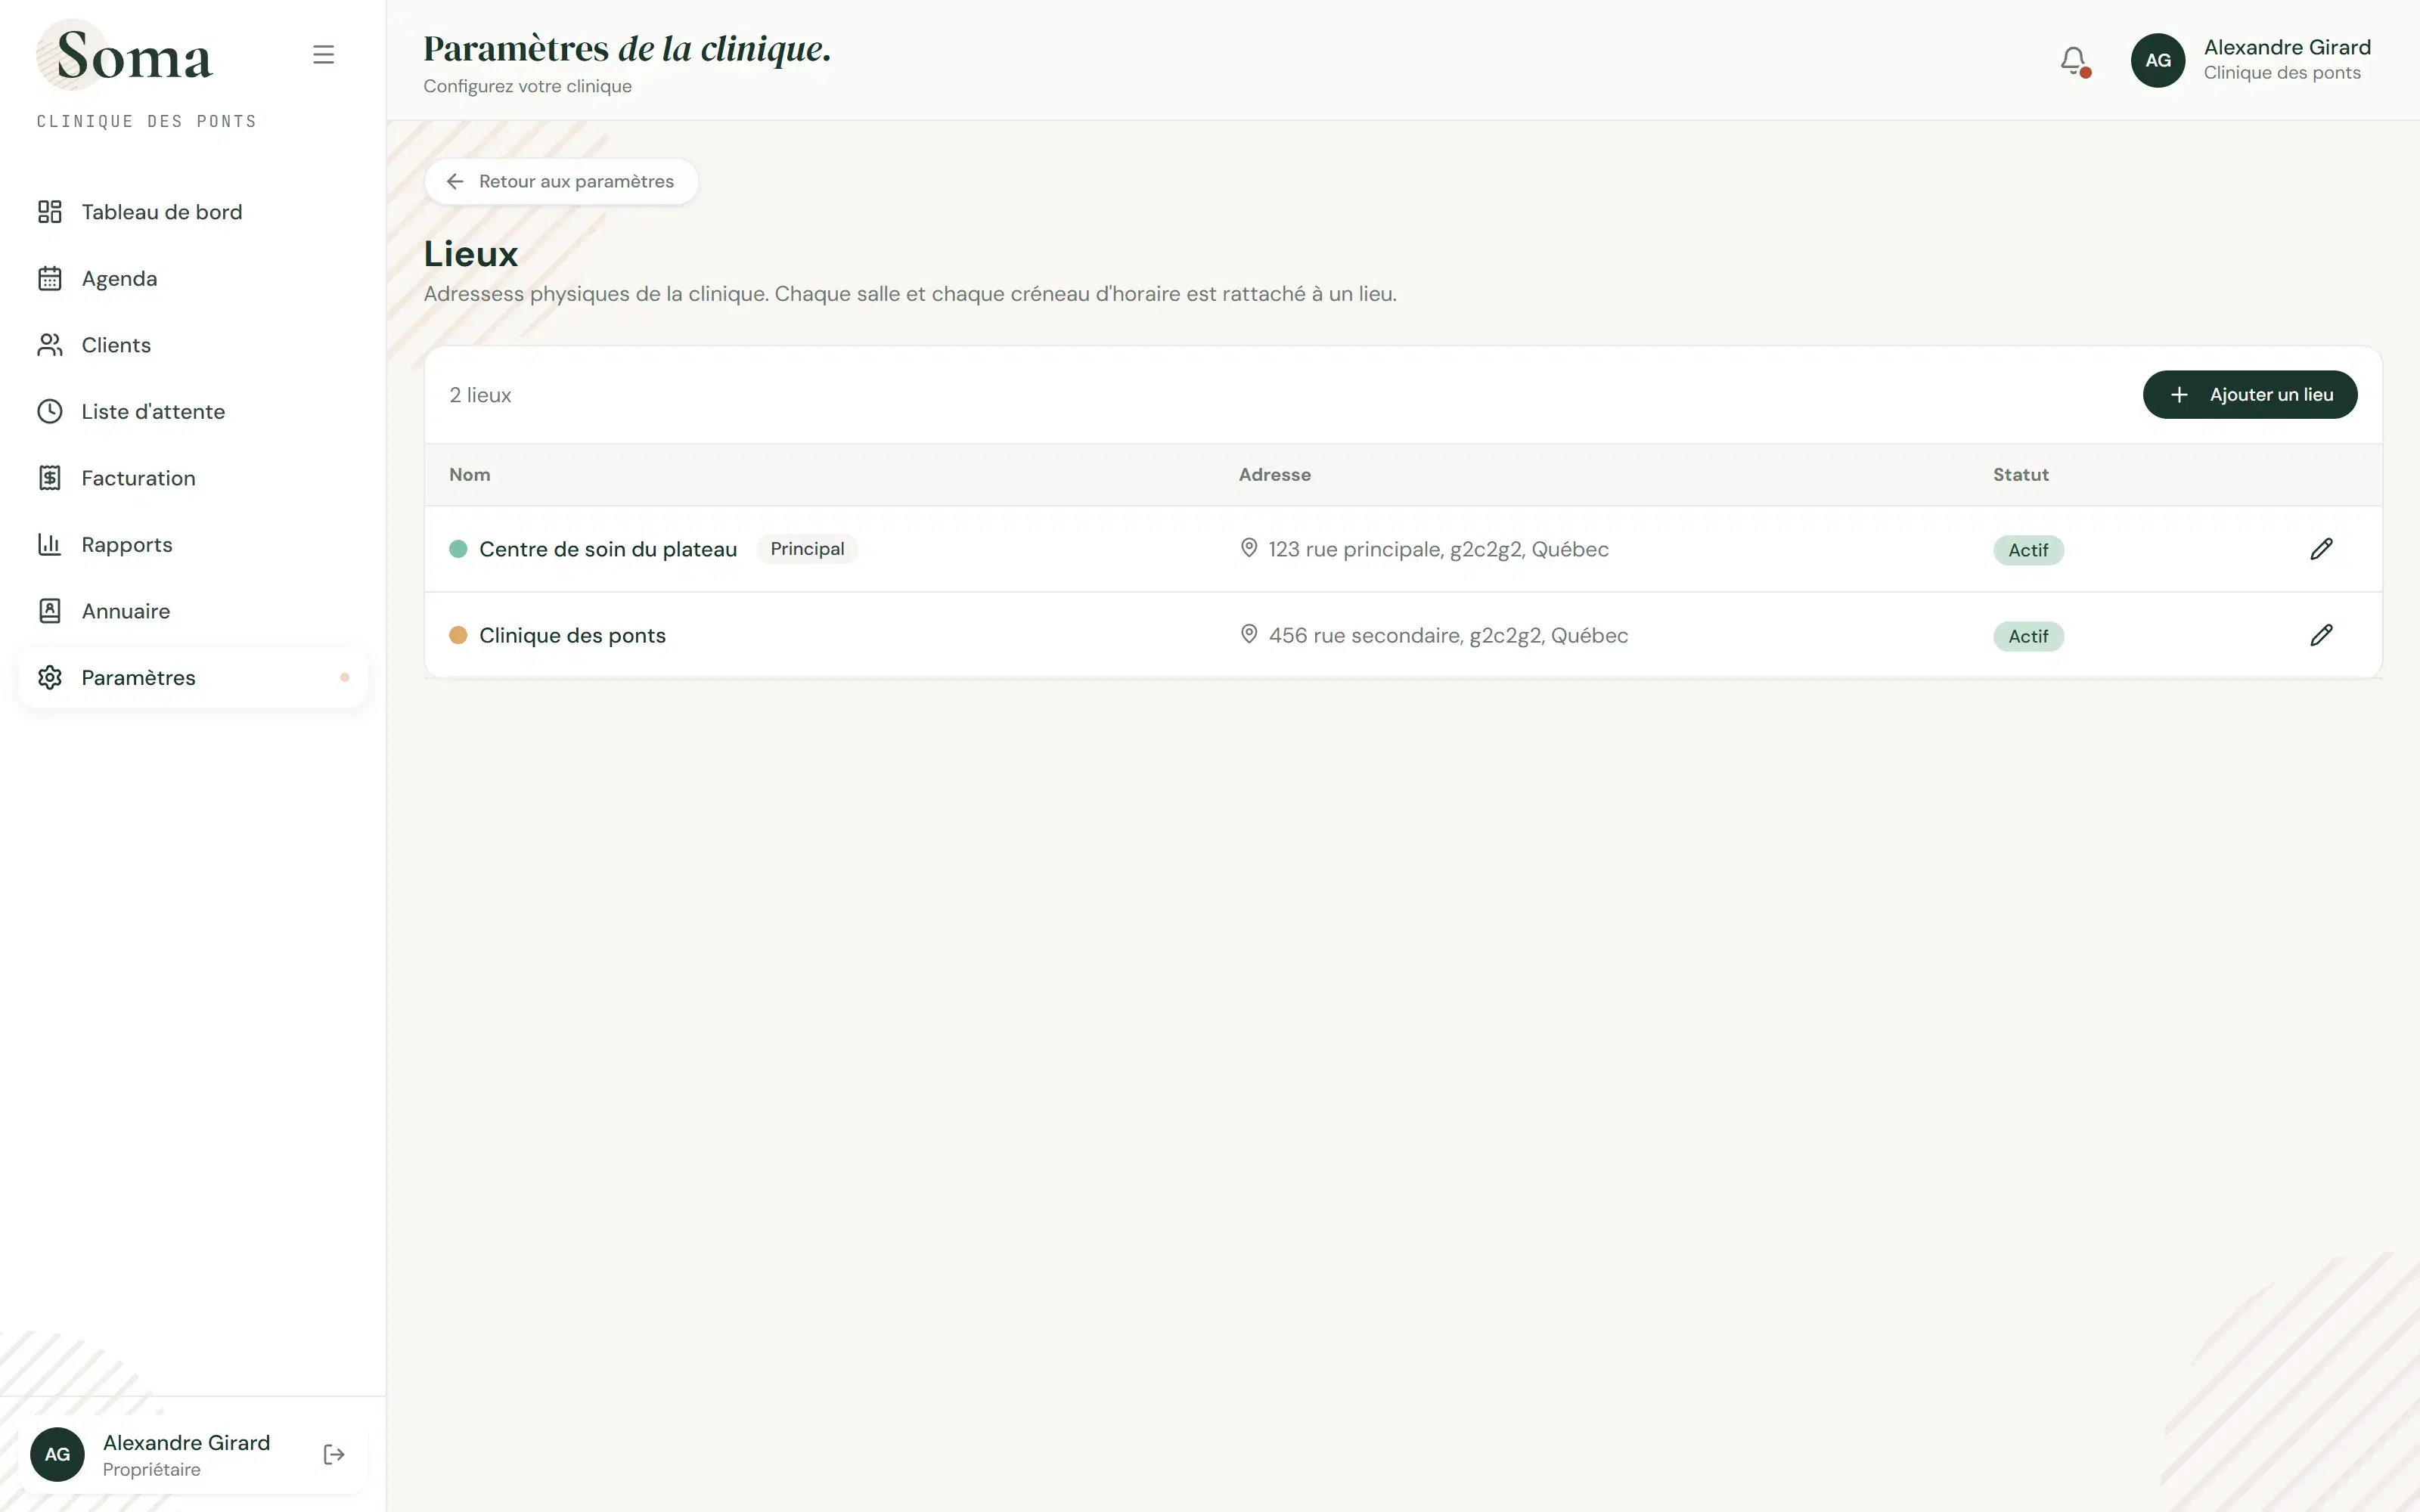Collapse sidebar with the hamburger menu icon

pos(323,54)
